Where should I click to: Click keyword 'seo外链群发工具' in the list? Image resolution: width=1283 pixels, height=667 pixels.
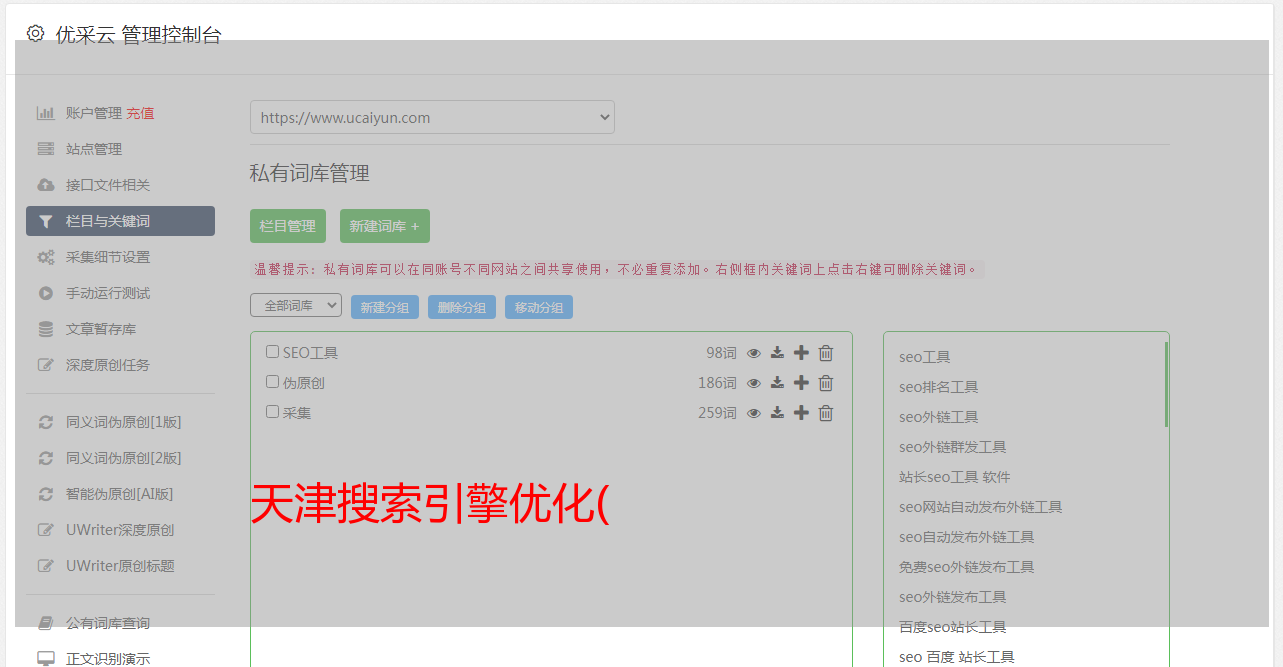click(952, 447)
